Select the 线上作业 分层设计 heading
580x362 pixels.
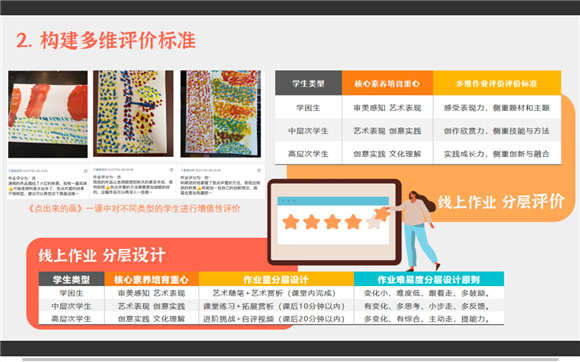click(x=102, y=256)
